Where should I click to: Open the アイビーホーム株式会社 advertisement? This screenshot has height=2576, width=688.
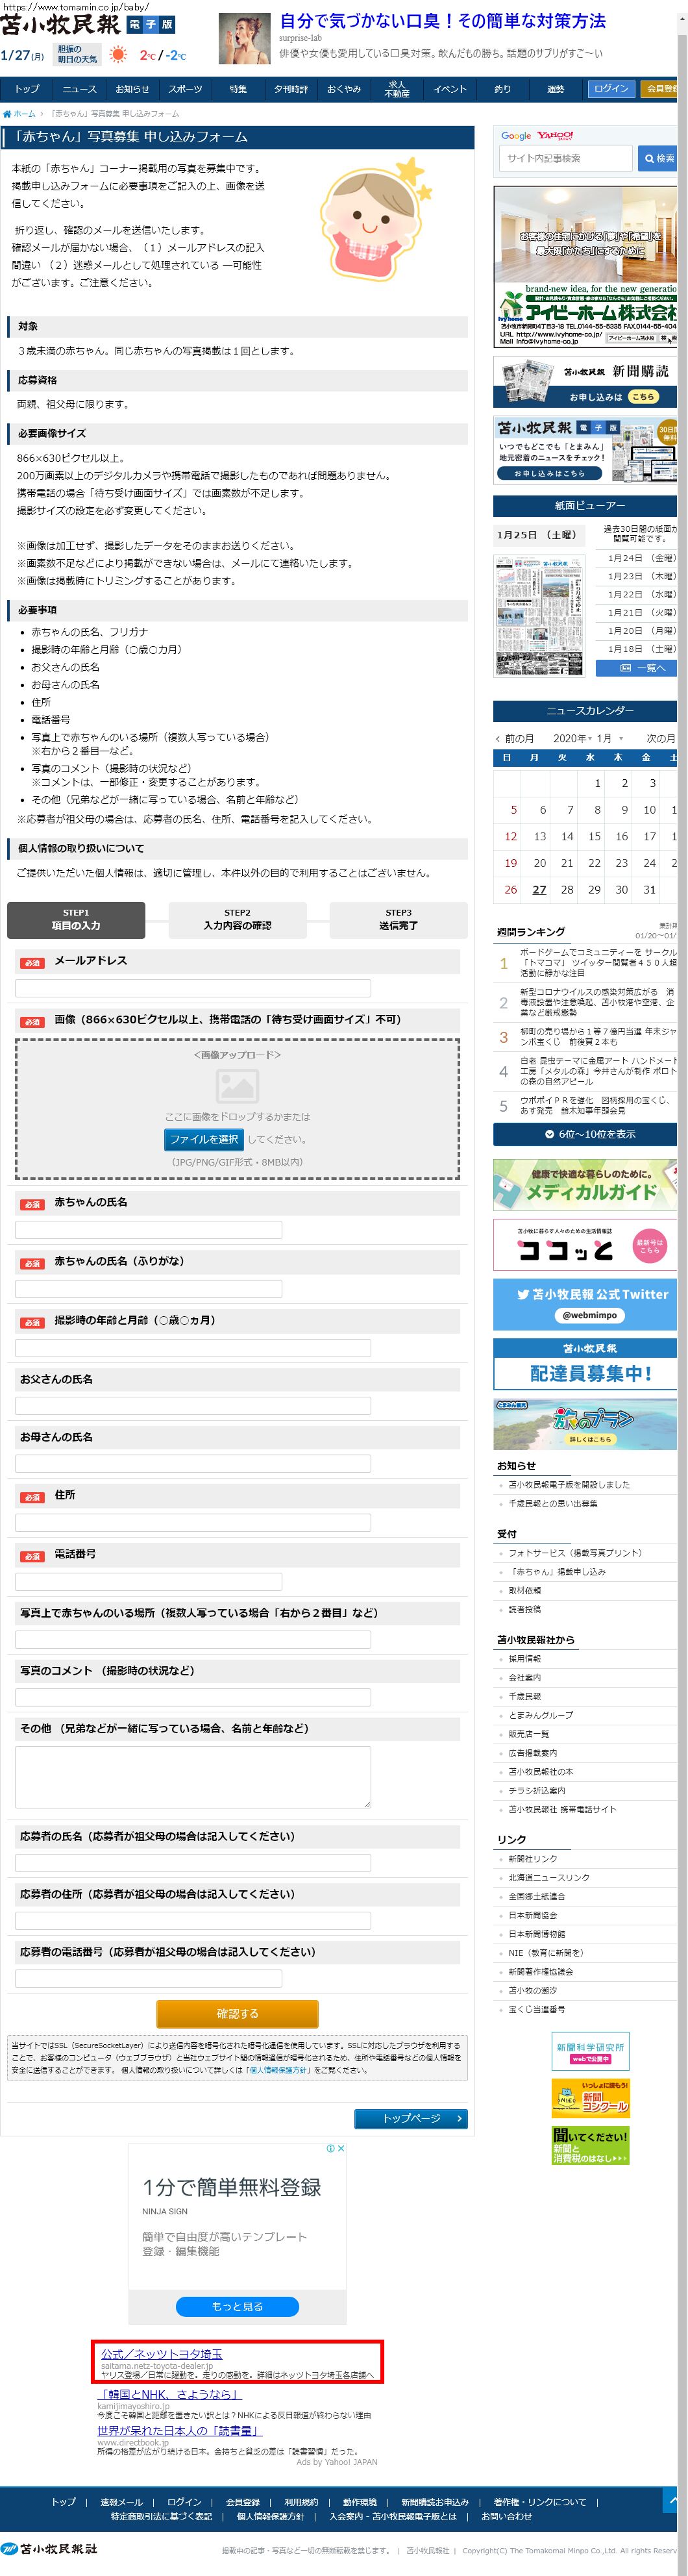pos(585,267)
